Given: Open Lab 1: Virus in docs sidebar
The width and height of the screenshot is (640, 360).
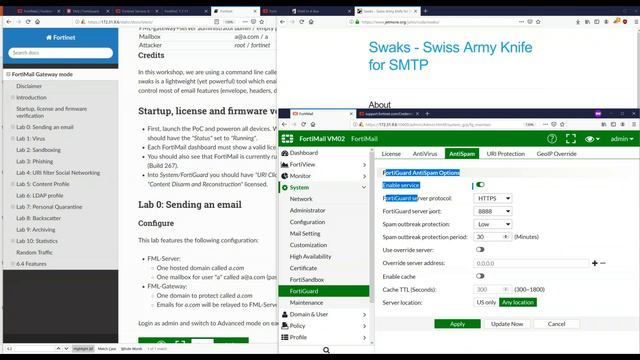Looking at the screenshot, I should (31, 139).
